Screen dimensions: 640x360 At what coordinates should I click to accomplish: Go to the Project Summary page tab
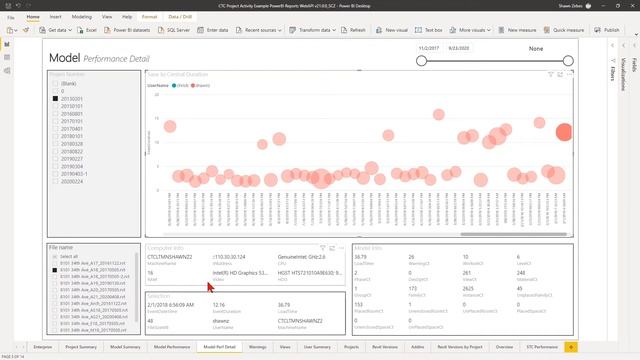pyautogui.click(x=81, y=347)
